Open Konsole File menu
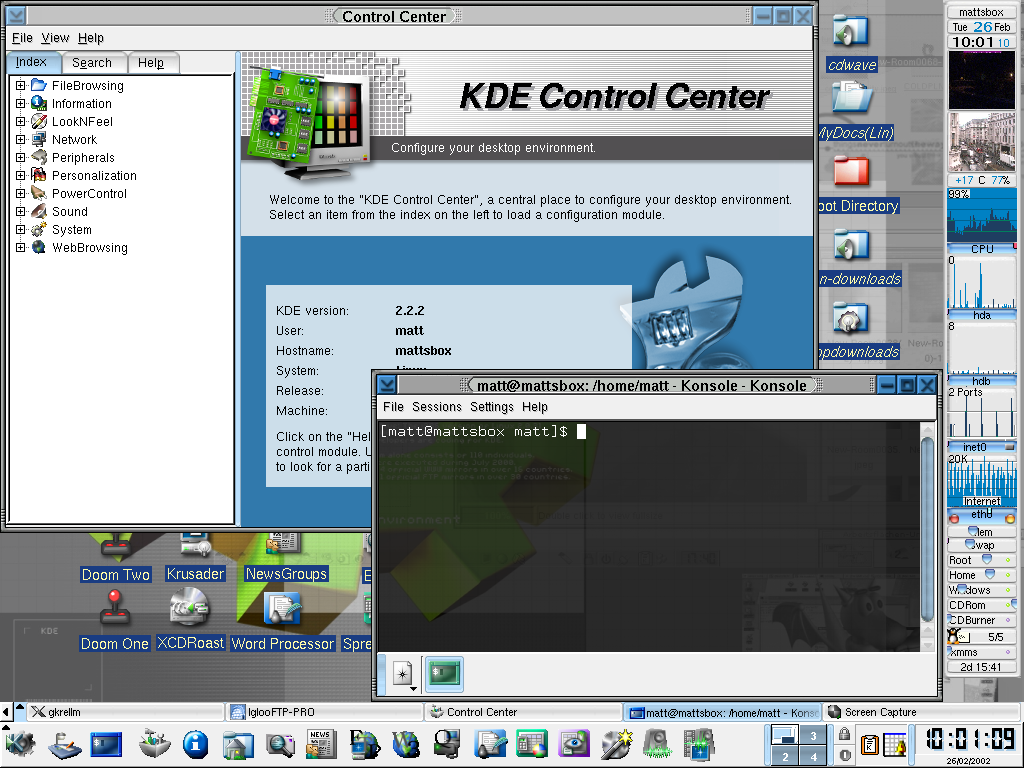Viewport: 1024px width, 768px height. [x=393, y=407]
